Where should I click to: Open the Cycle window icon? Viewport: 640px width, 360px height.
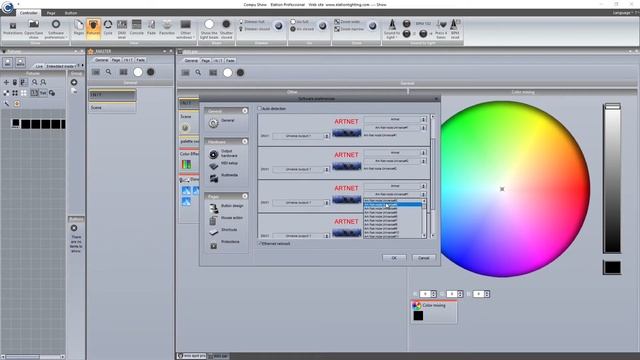108,29
